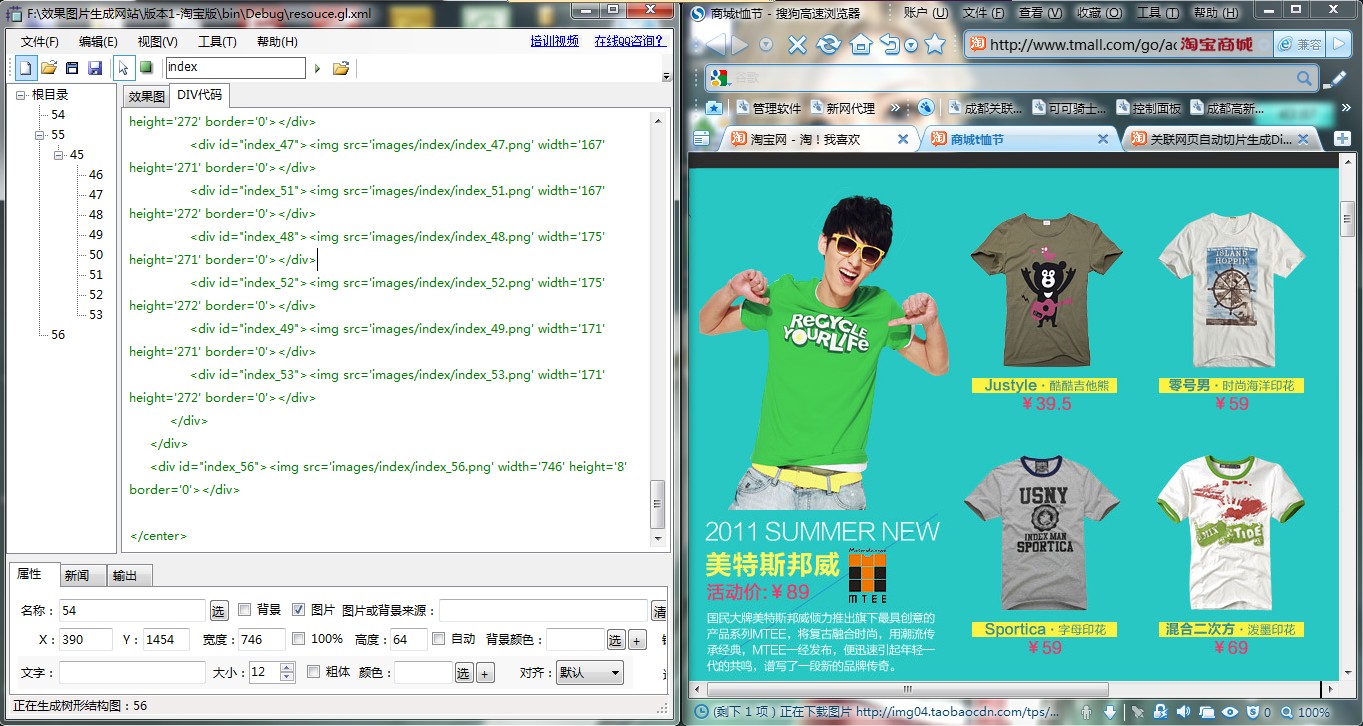Image resolution: width=1363 pixels, height=726 pixels.
Task: Select the green rectangle tool
Action: [x=146, y=68]
